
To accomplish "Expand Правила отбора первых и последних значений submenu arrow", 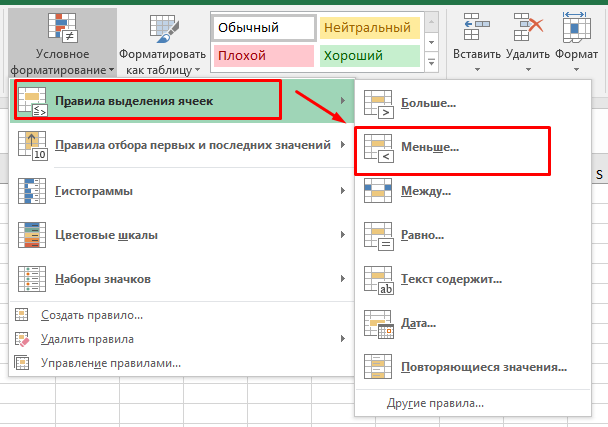I will (343, 145).
